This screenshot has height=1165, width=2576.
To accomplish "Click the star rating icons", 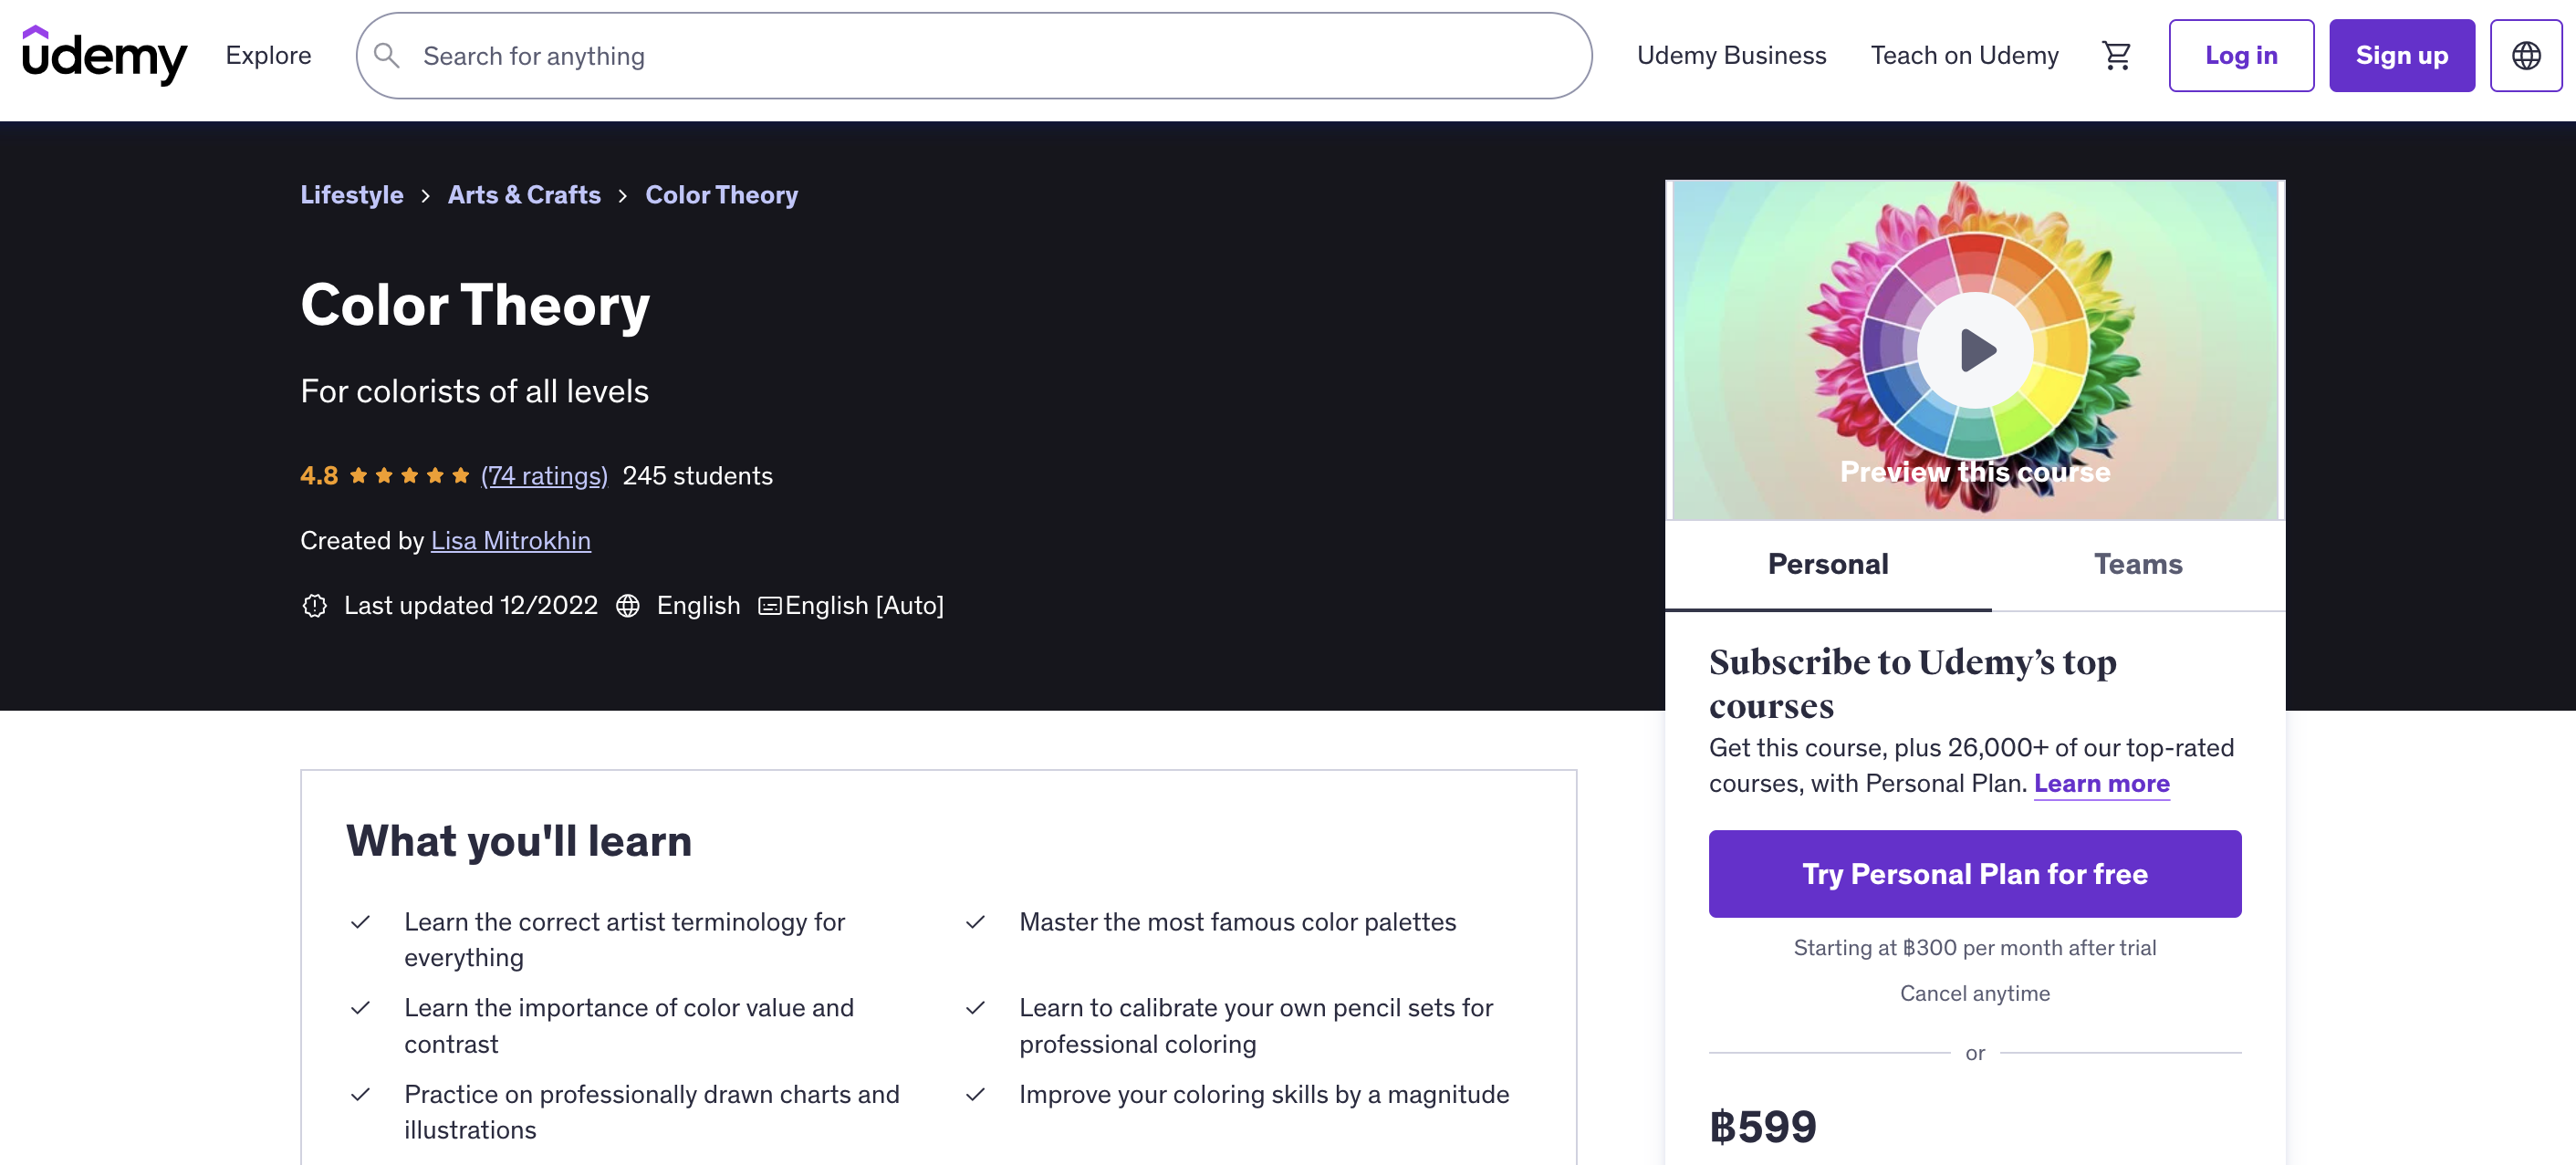I will click(409, 476).
